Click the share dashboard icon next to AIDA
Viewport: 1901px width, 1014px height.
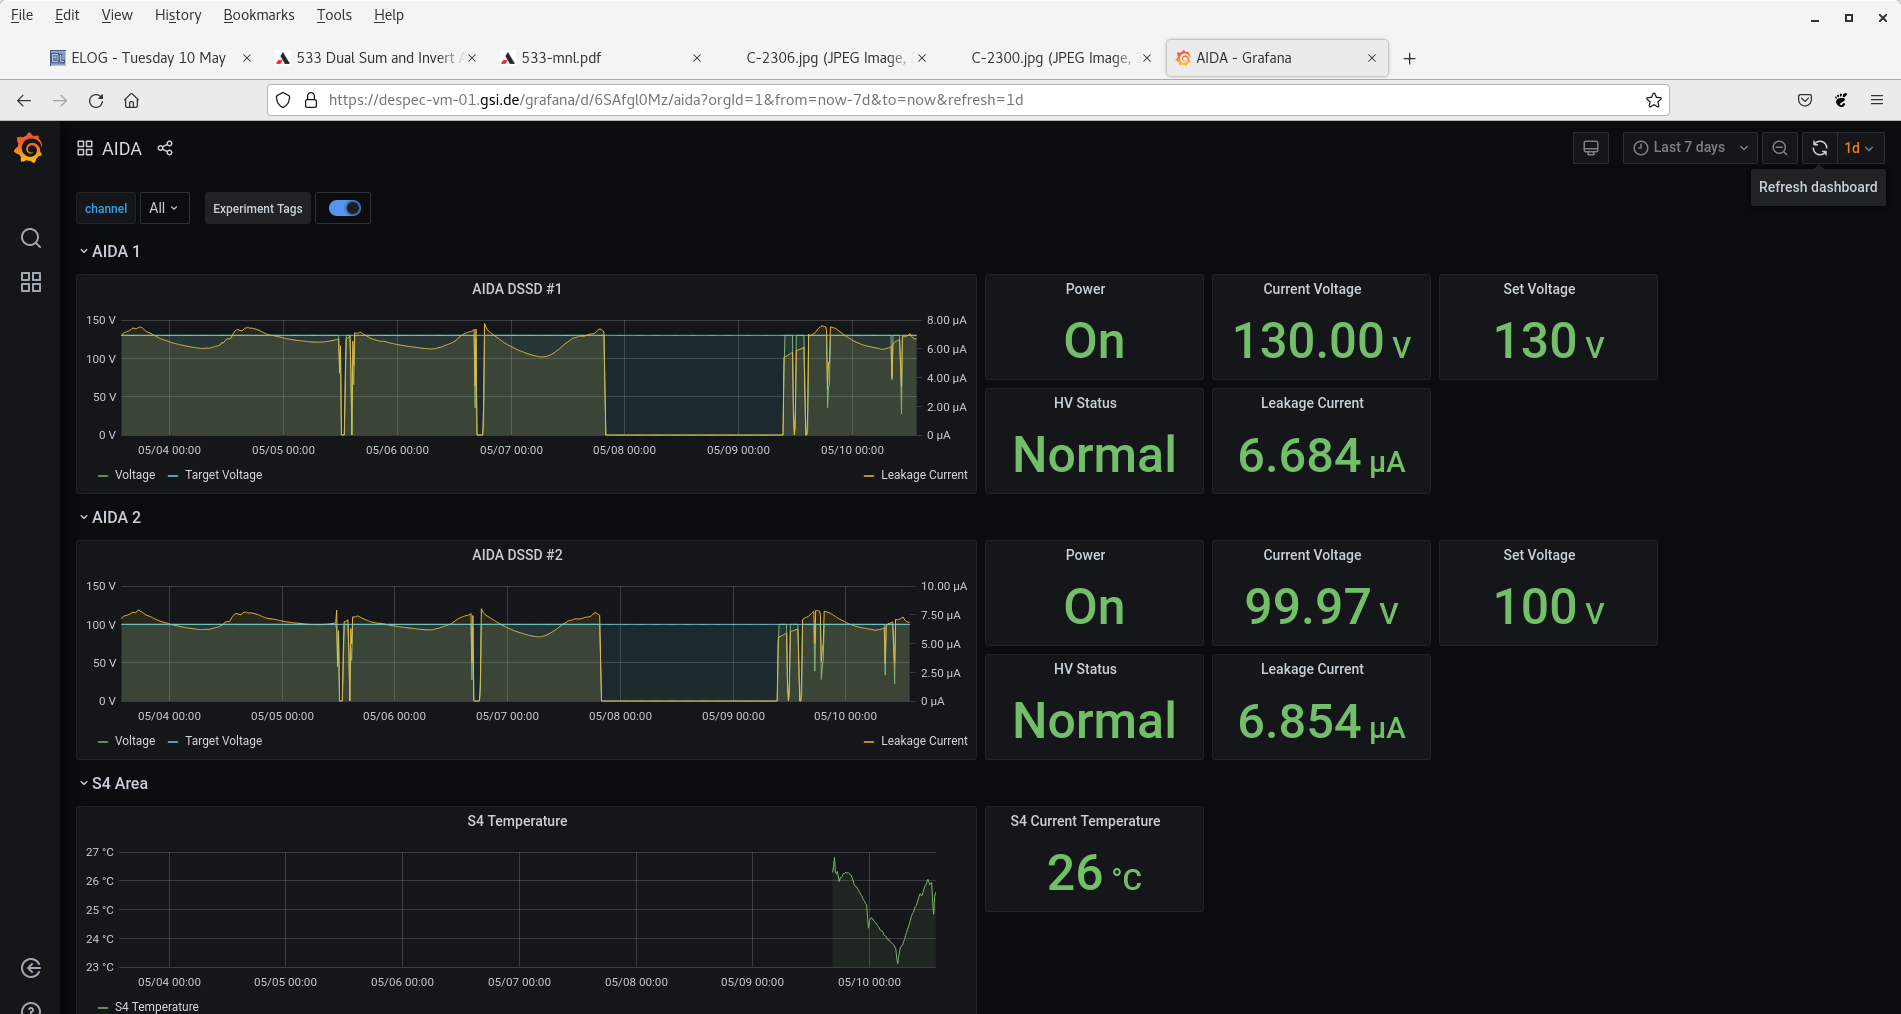pos(166,148)
